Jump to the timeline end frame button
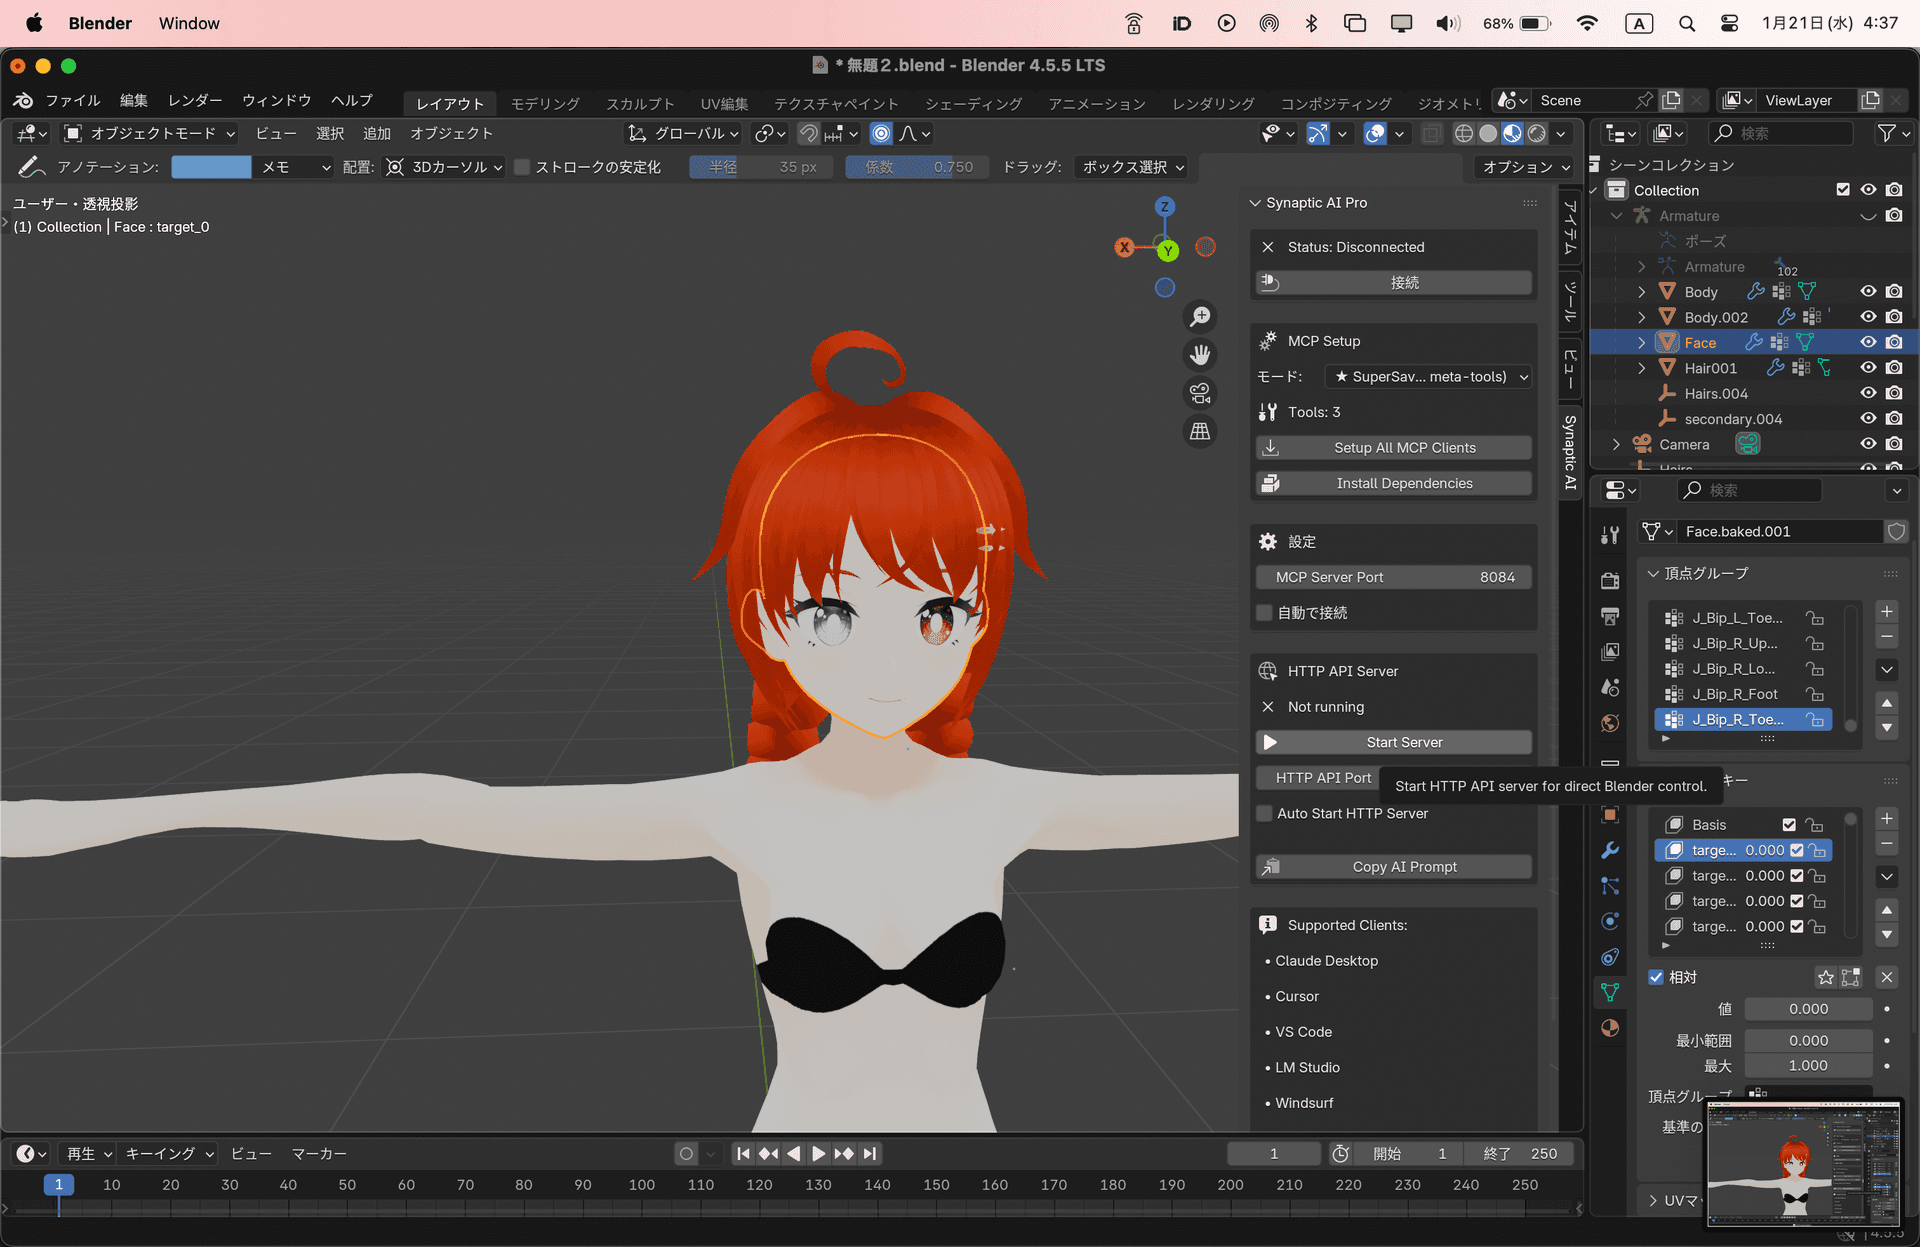 [870, 1153]
